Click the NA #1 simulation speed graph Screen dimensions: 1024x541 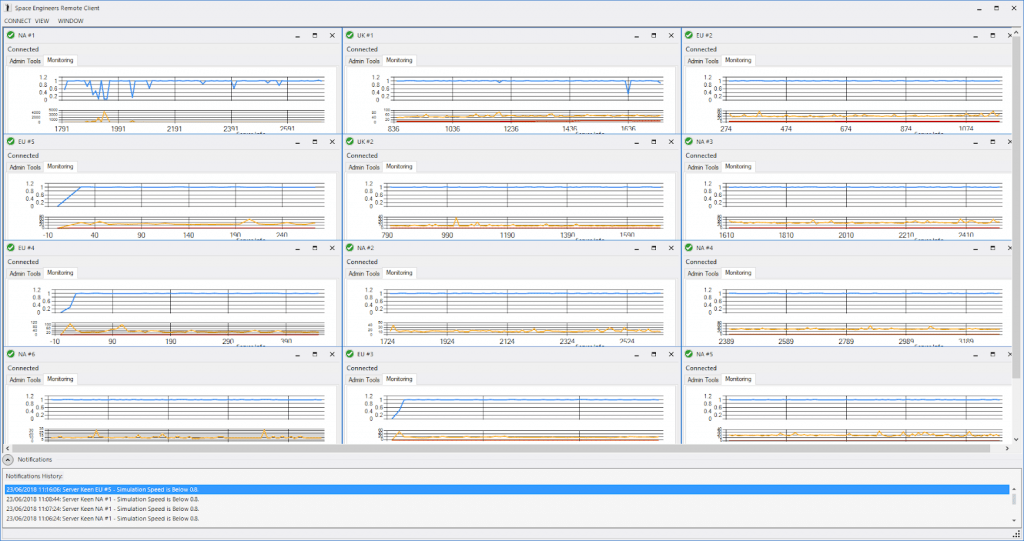(x=194, y=88)
